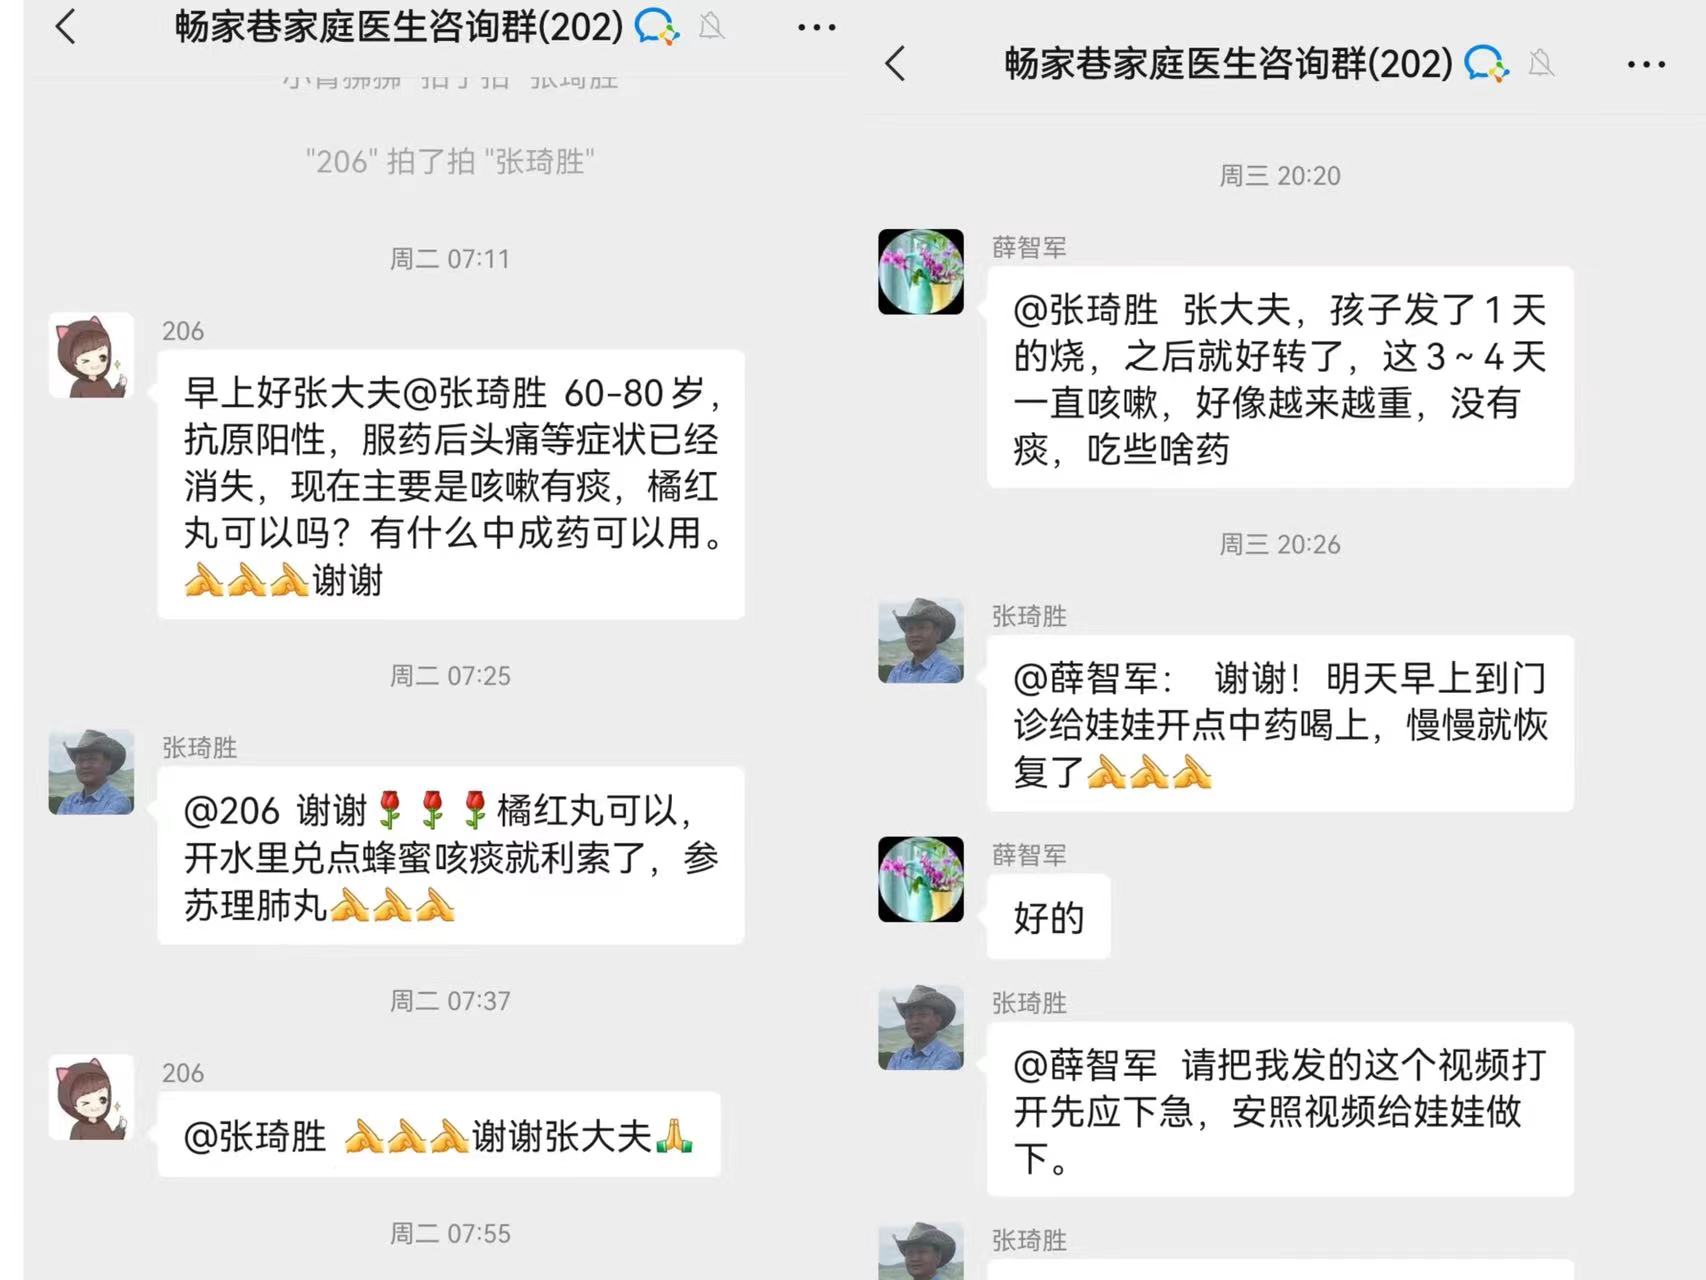This screenshot has width=1706, height=1280.
Task: Tap the muted bell icon in right header
Action: 1541,63
